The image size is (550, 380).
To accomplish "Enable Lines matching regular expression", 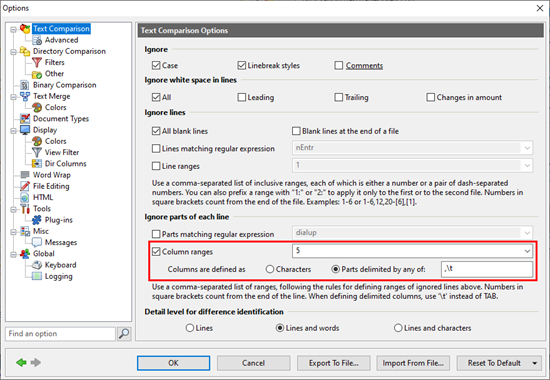I will [x=156, y=148].
